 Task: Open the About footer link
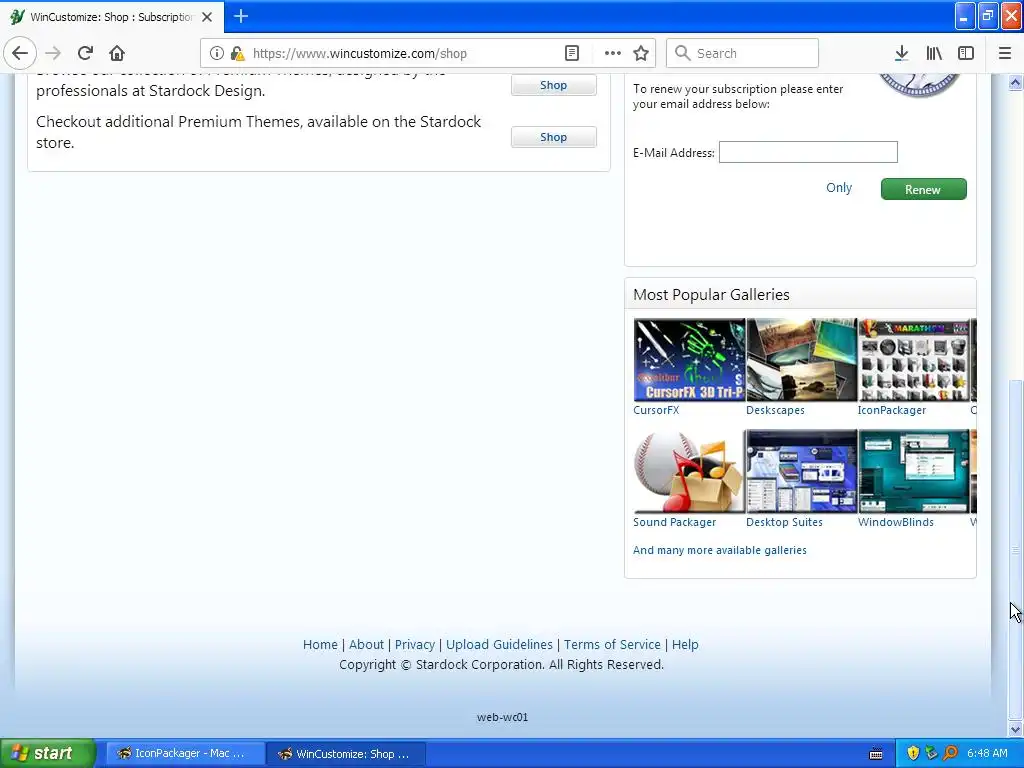(x=366, y=645)
